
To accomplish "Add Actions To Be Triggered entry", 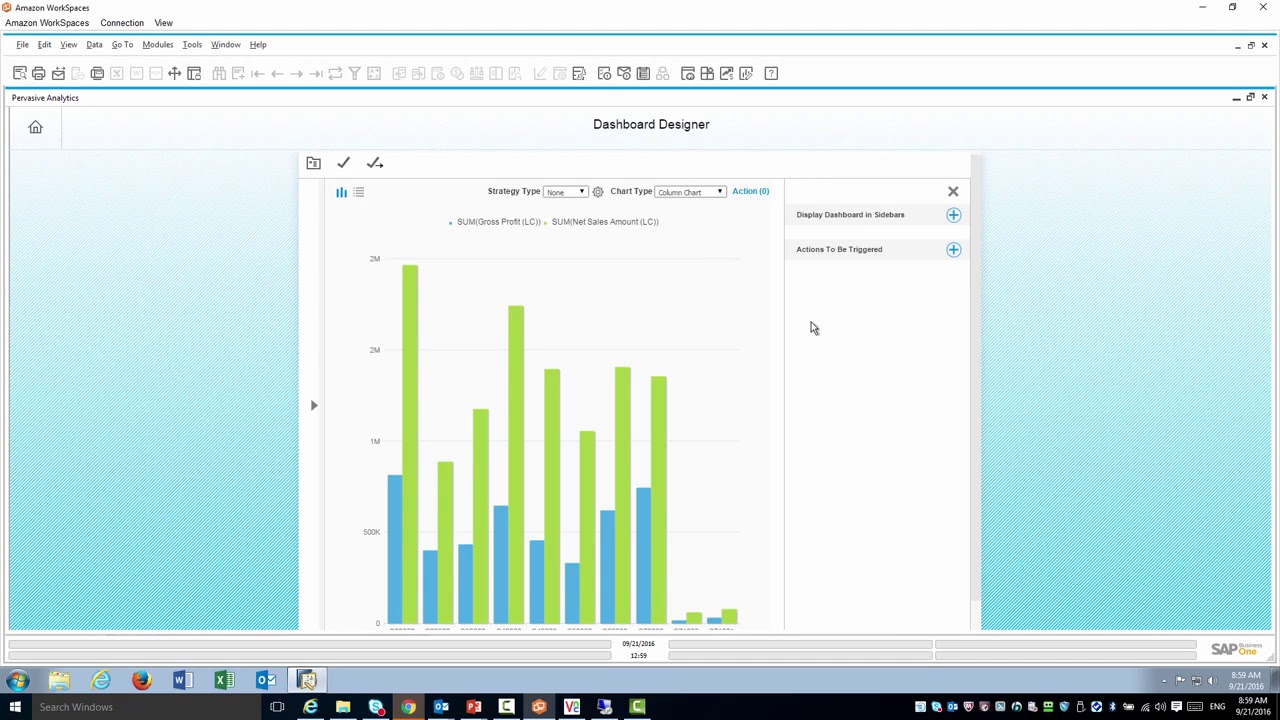I will (x=953, y=250).
